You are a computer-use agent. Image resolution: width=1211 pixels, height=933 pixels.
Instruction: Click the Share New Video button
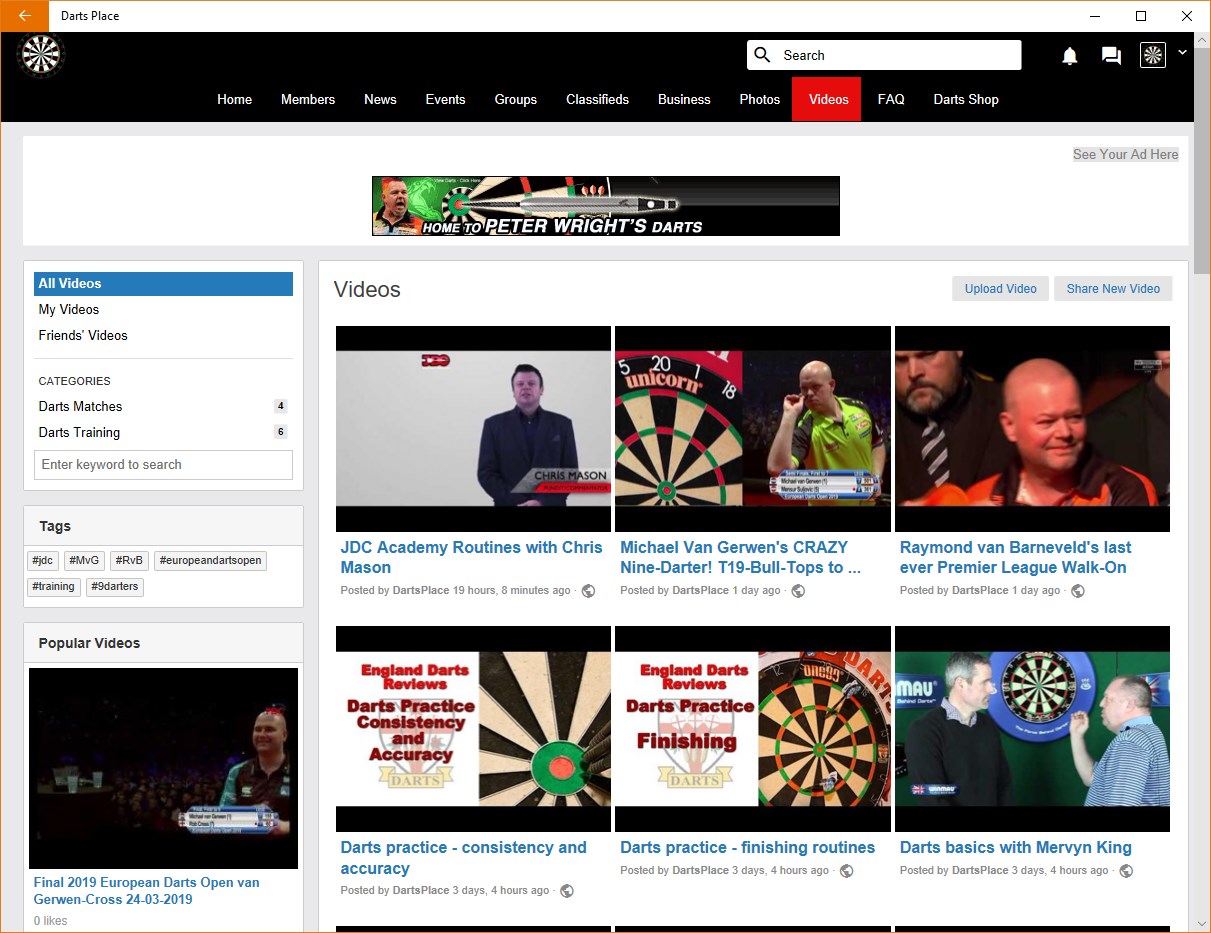click(1113, 289)
